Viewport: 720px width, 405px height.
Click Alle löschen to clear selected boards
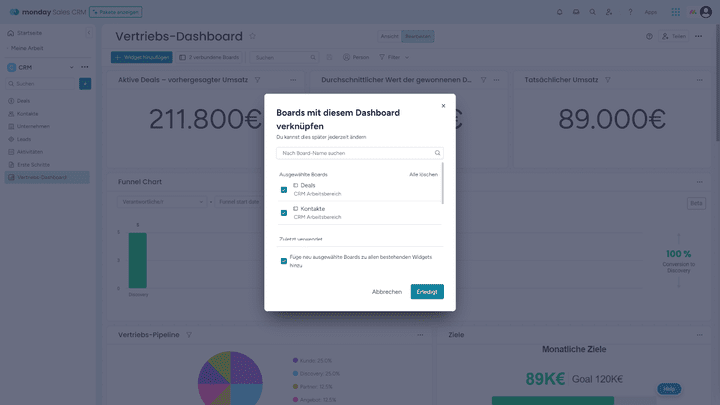point(423,174)
